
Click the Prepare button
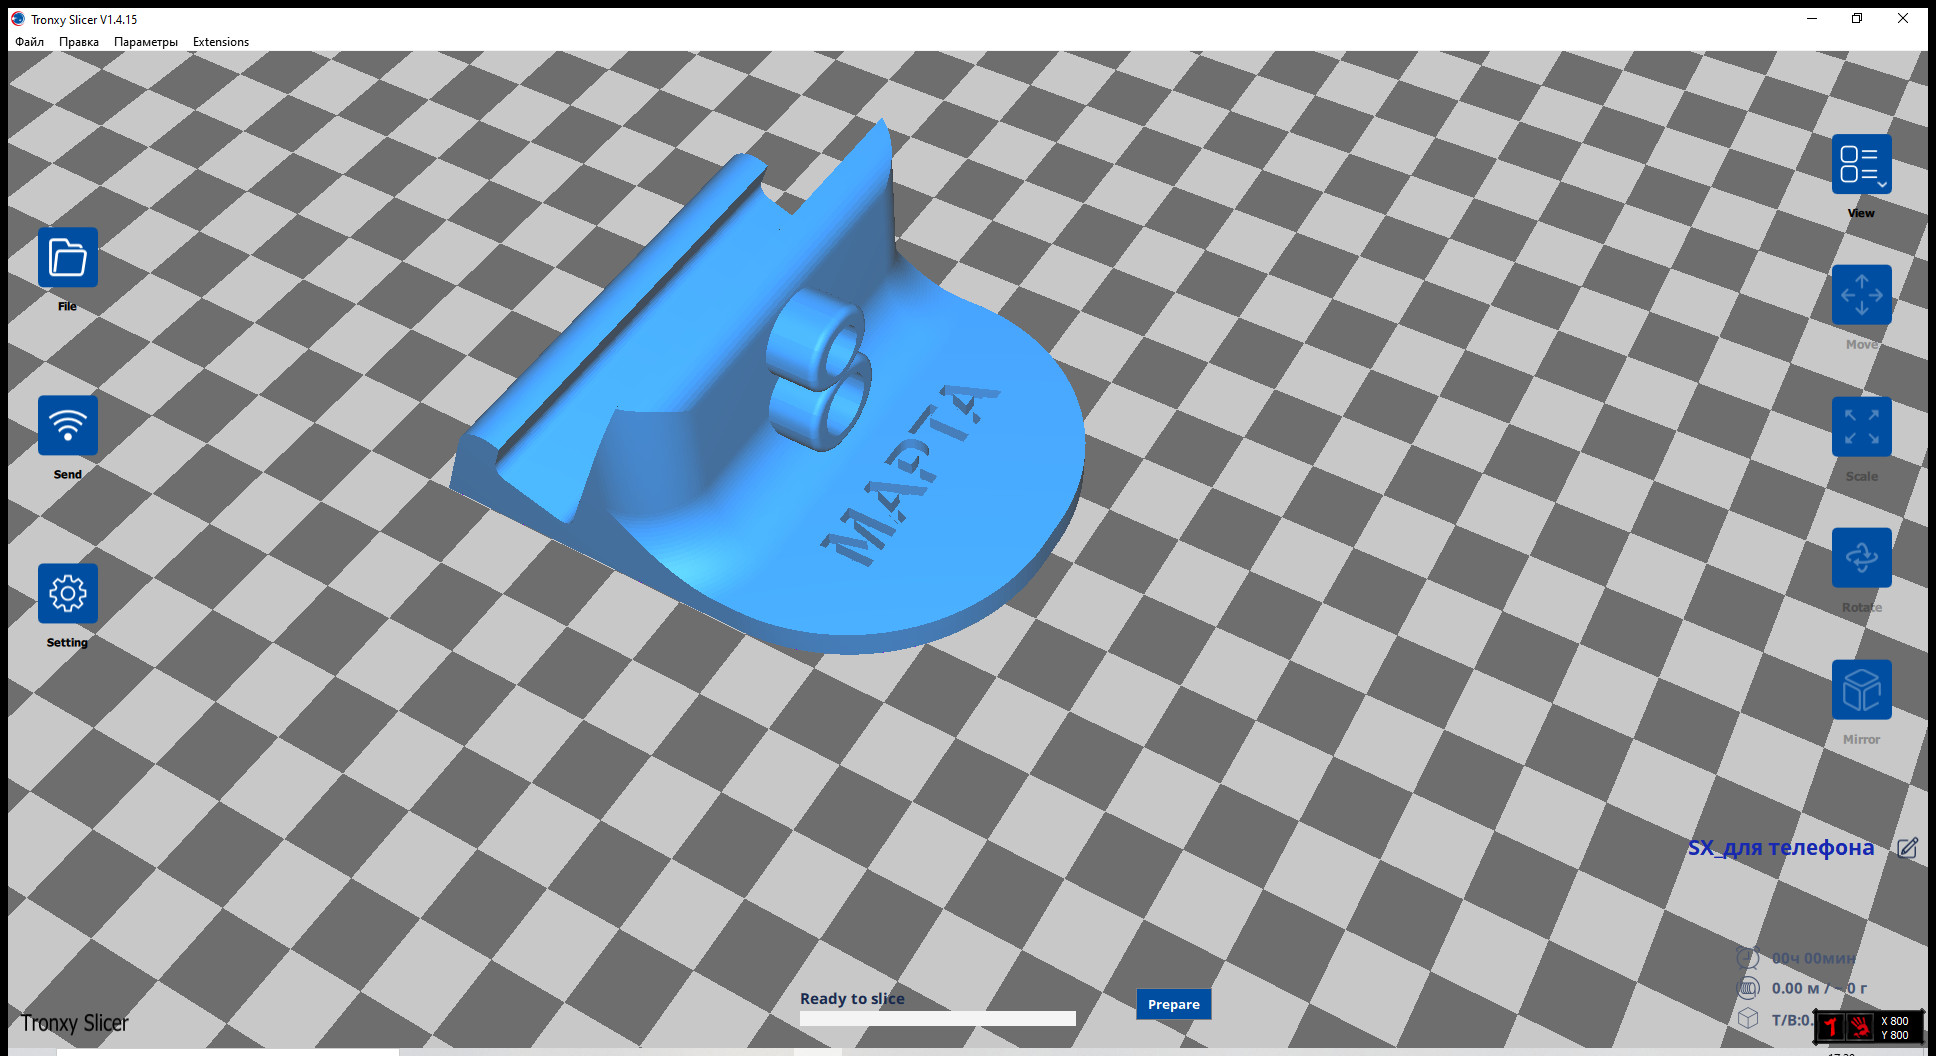click(1173, 1004)
